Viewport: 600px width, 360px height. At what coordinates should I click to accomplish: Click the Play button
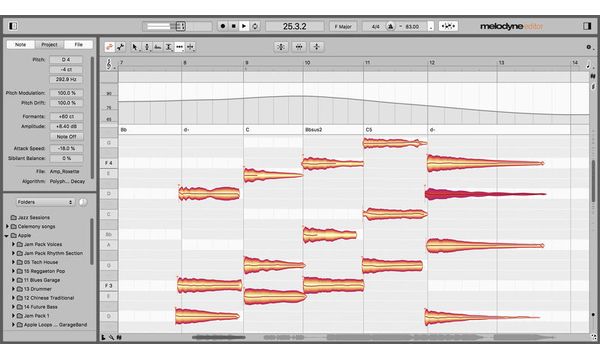click(x=244, y=26)
